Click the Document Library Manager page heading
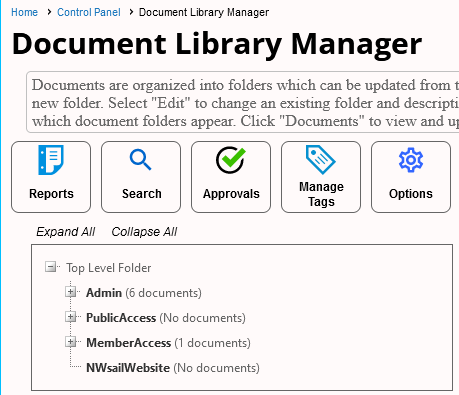459x395 pixels. pos(217,44)
